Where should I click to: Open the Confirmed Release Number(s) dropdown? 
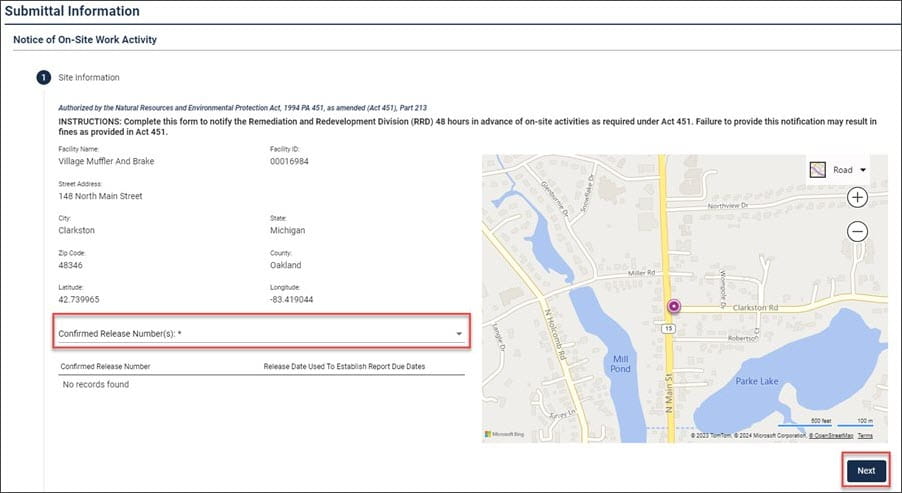[261, 333]
